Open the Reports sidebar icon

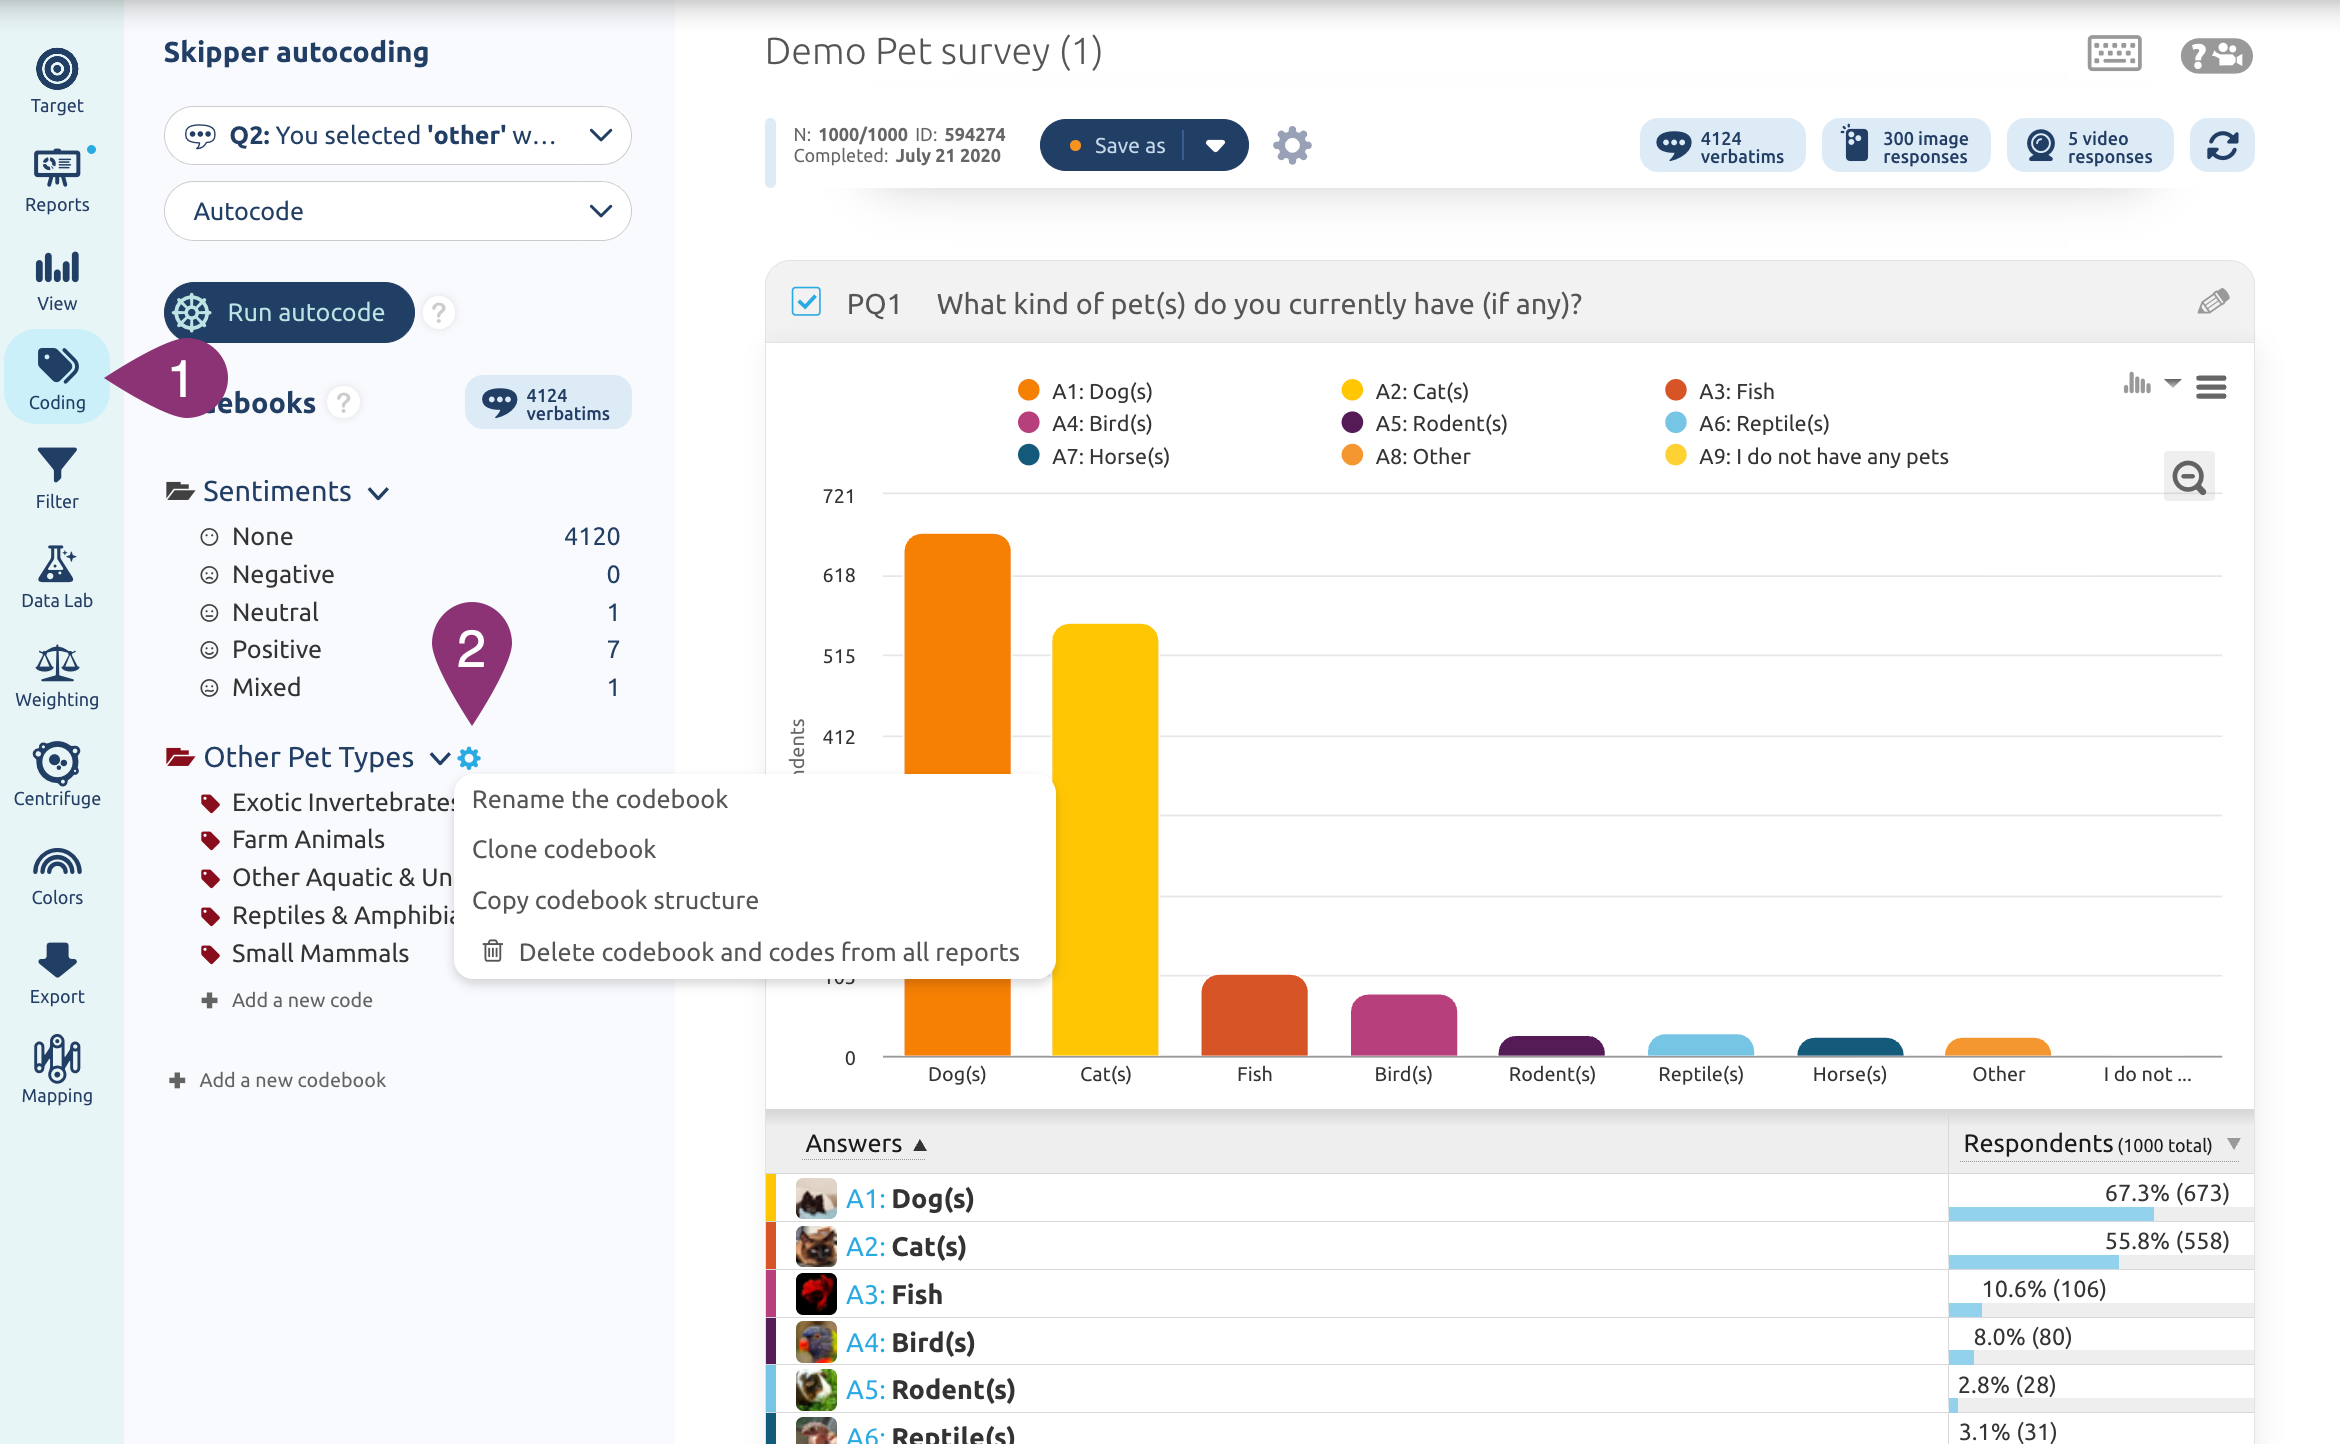click(57, 181)
